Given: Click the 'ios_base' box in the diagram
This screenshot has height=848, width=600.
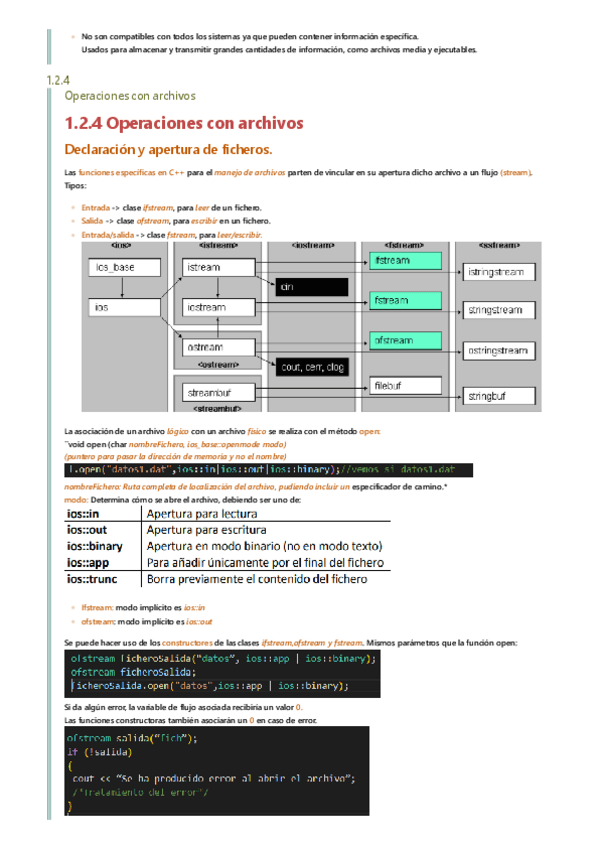Looking at the screenshot, I should pyautogui.click(x=124, y=267).
